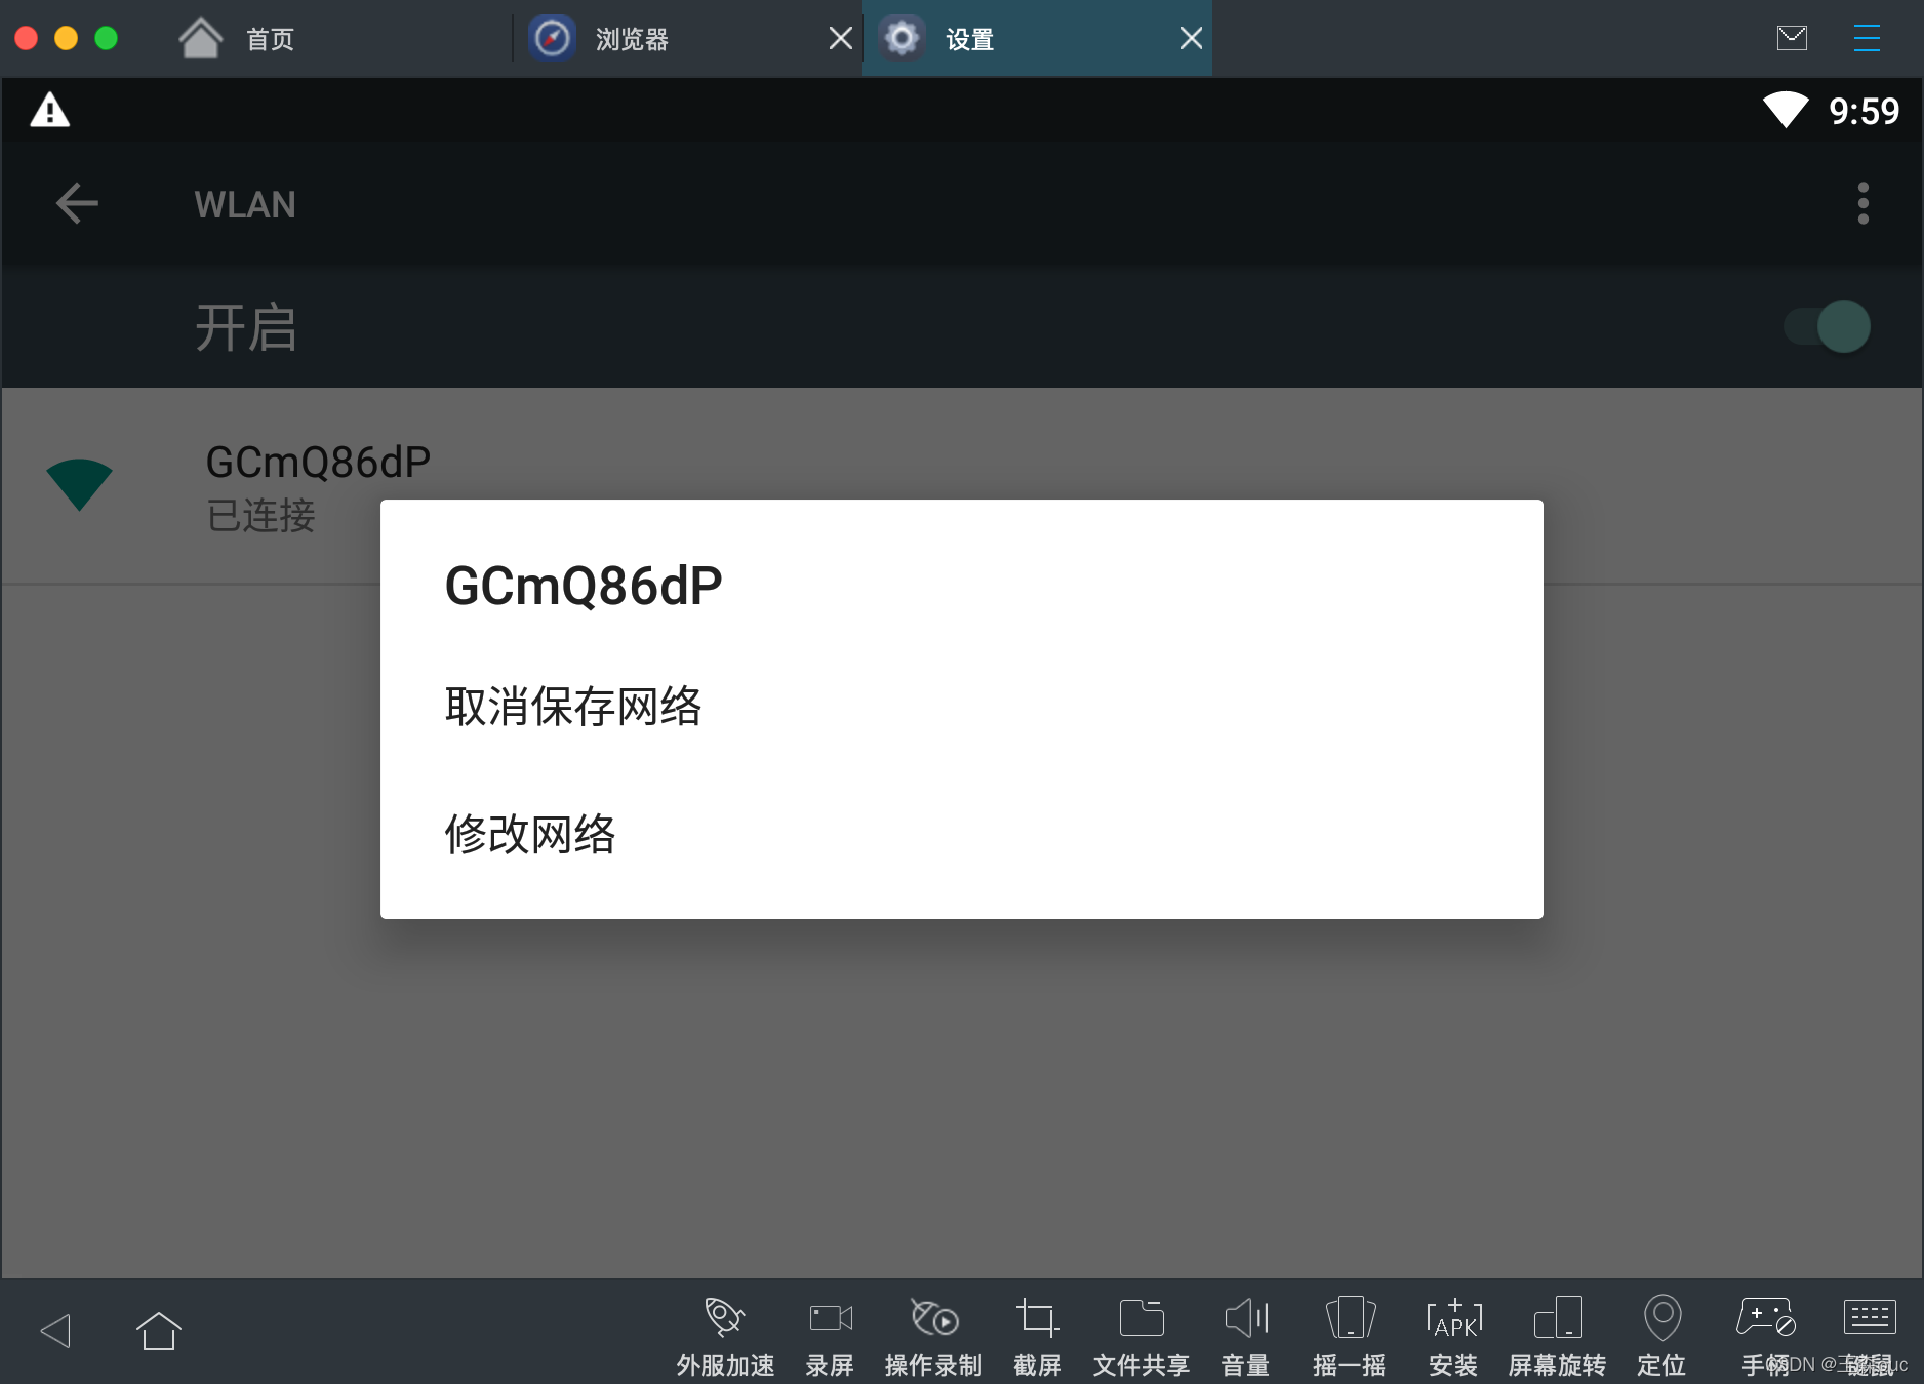1924x1384 pixels.
Task: Switch to the 浏览器 tab
Action: (630, 39)
